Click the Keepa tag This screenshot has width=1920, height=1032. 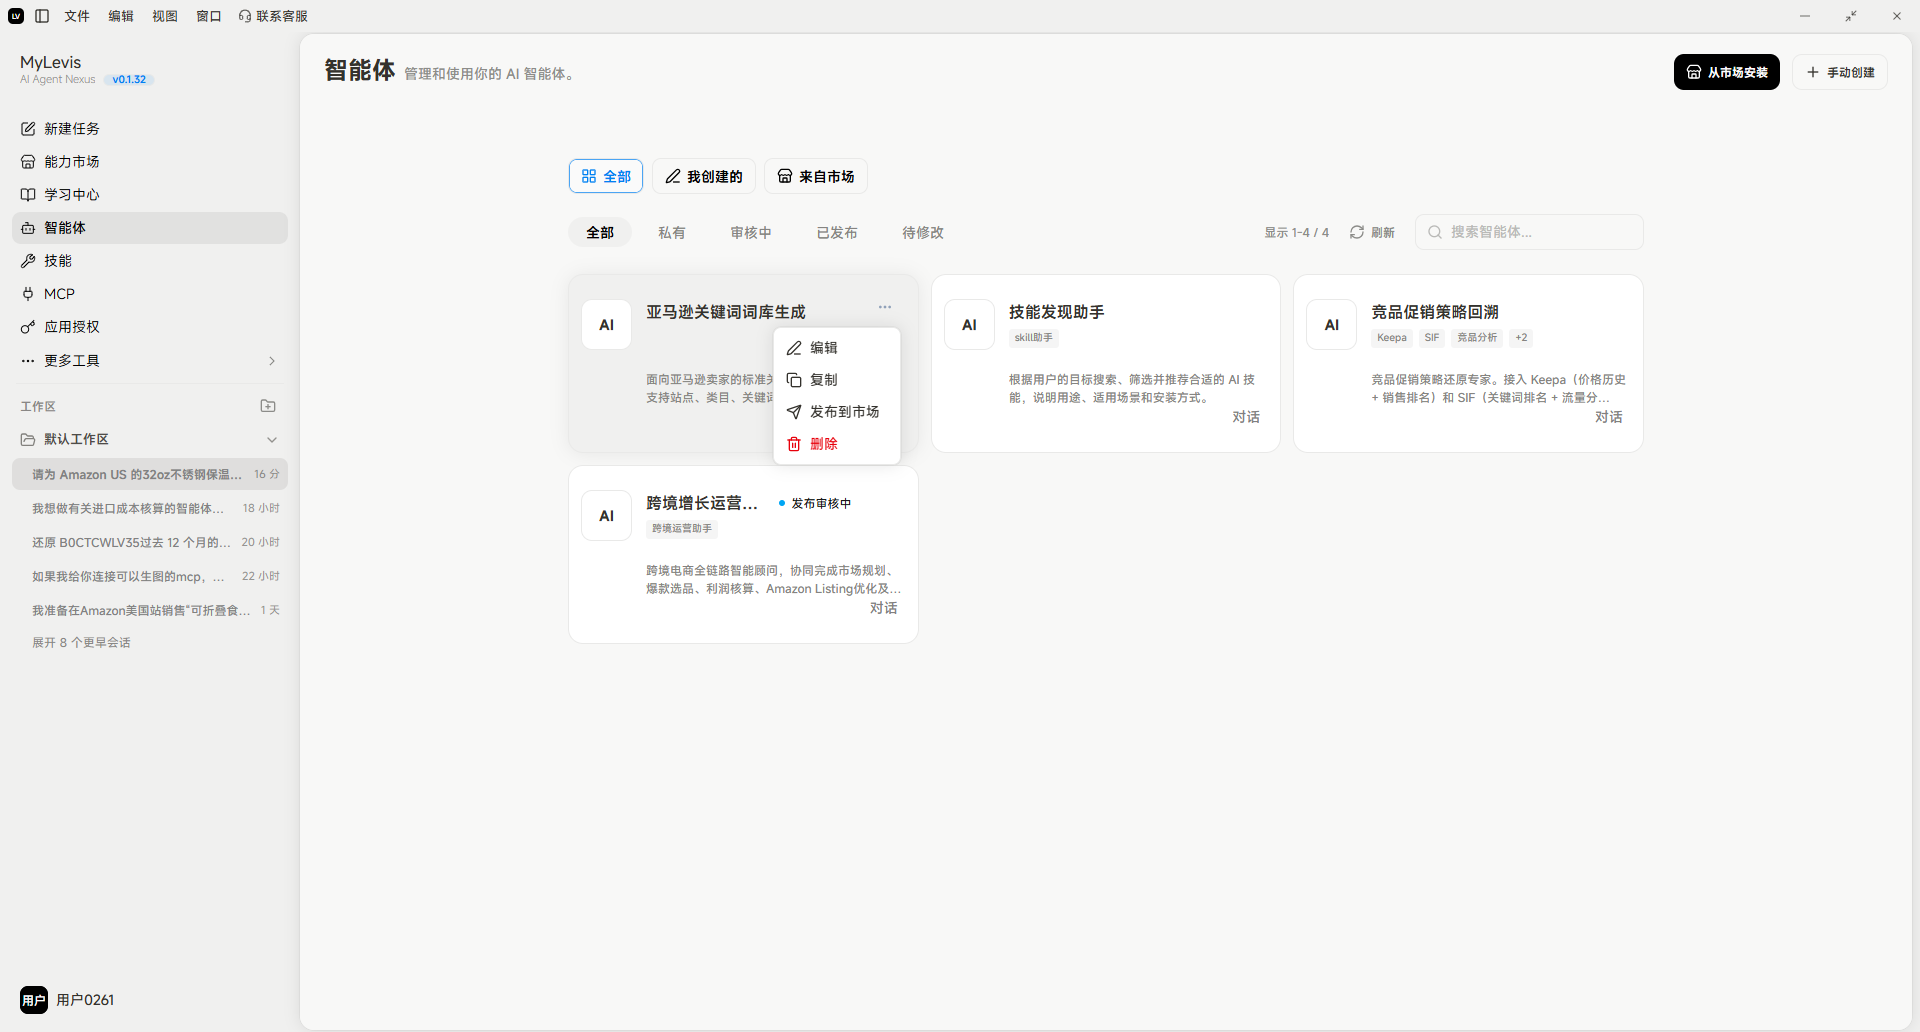[x=1392, y=338]
